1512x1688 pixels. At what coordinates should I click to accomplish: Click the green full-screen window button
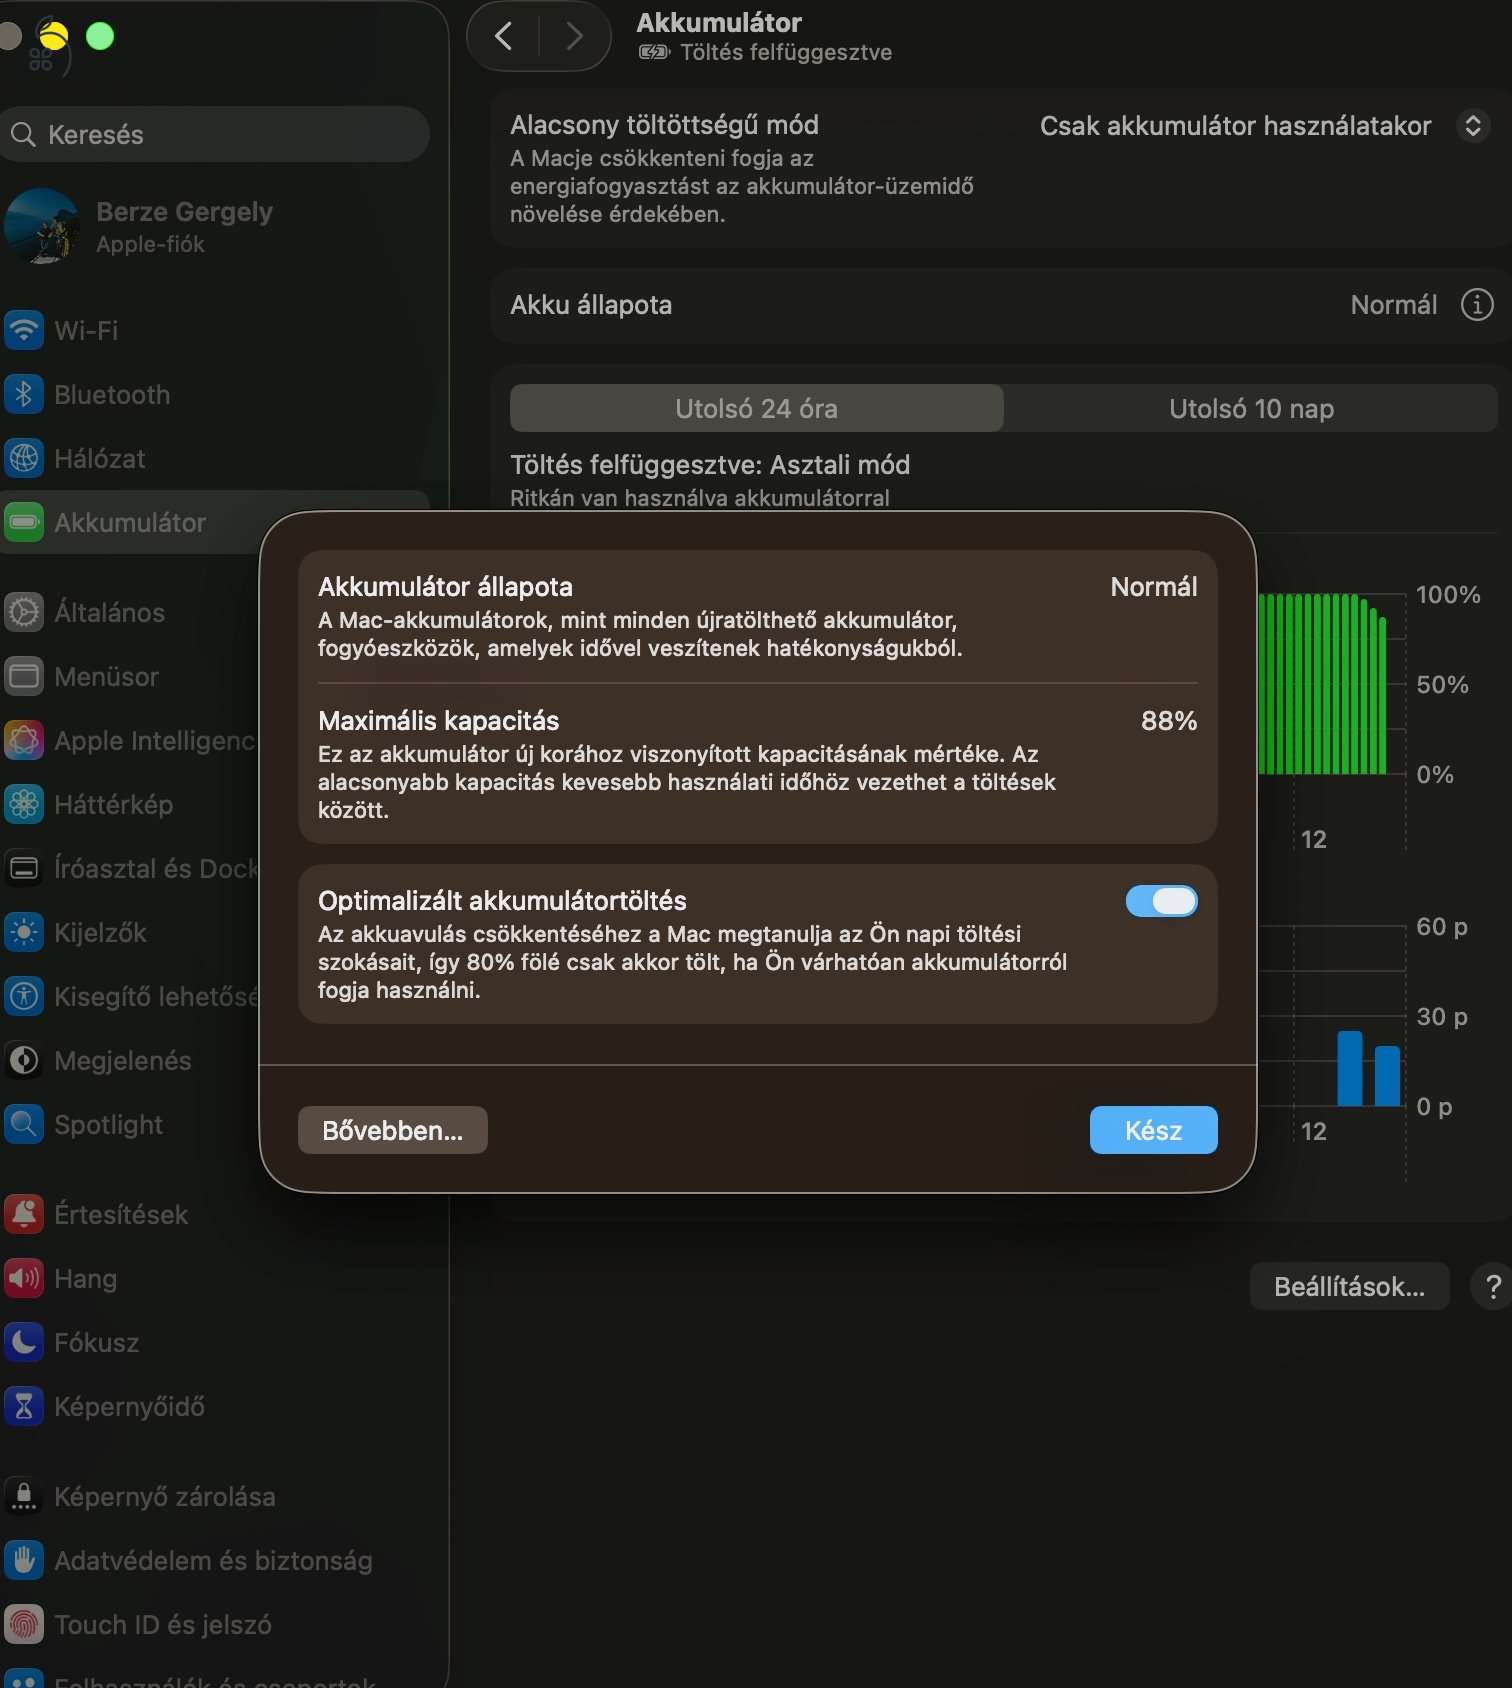click(100, 37)
